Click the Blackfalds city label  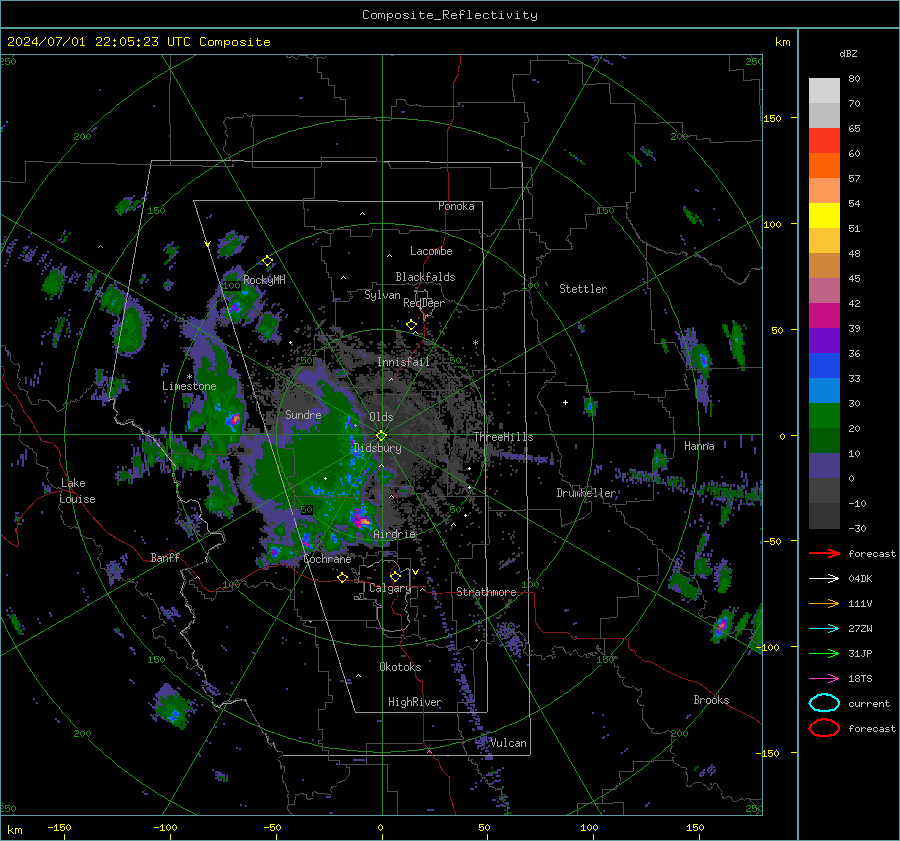(x=425, y=277)
